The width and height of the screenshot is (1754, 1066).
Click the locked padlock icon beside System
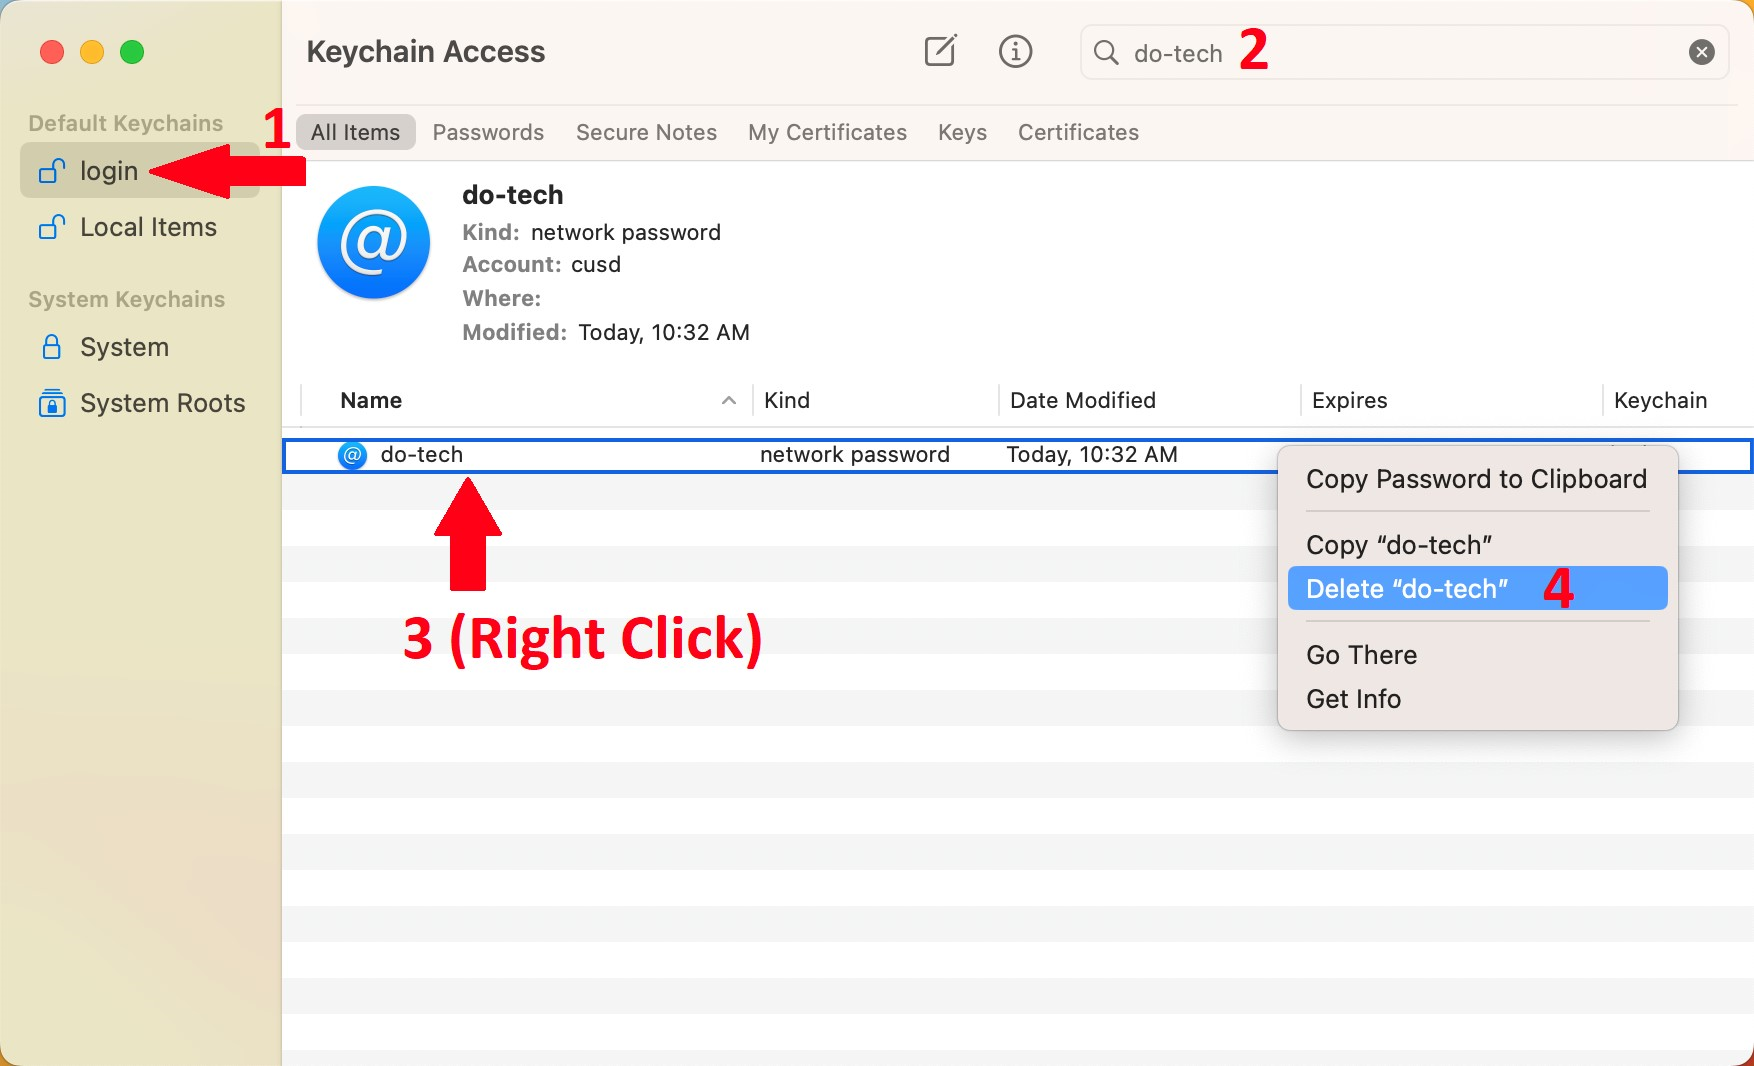click(52, 347)
